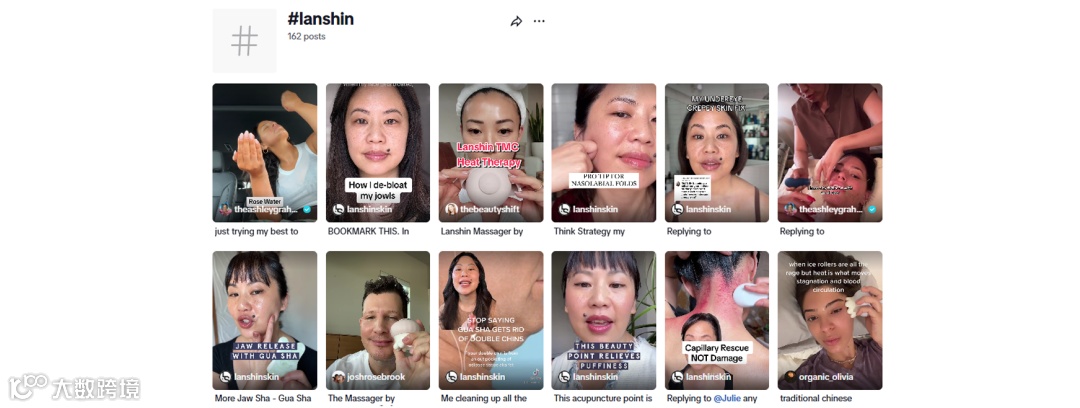Click the joshrosebrook profile avatar

coord(338,377)
